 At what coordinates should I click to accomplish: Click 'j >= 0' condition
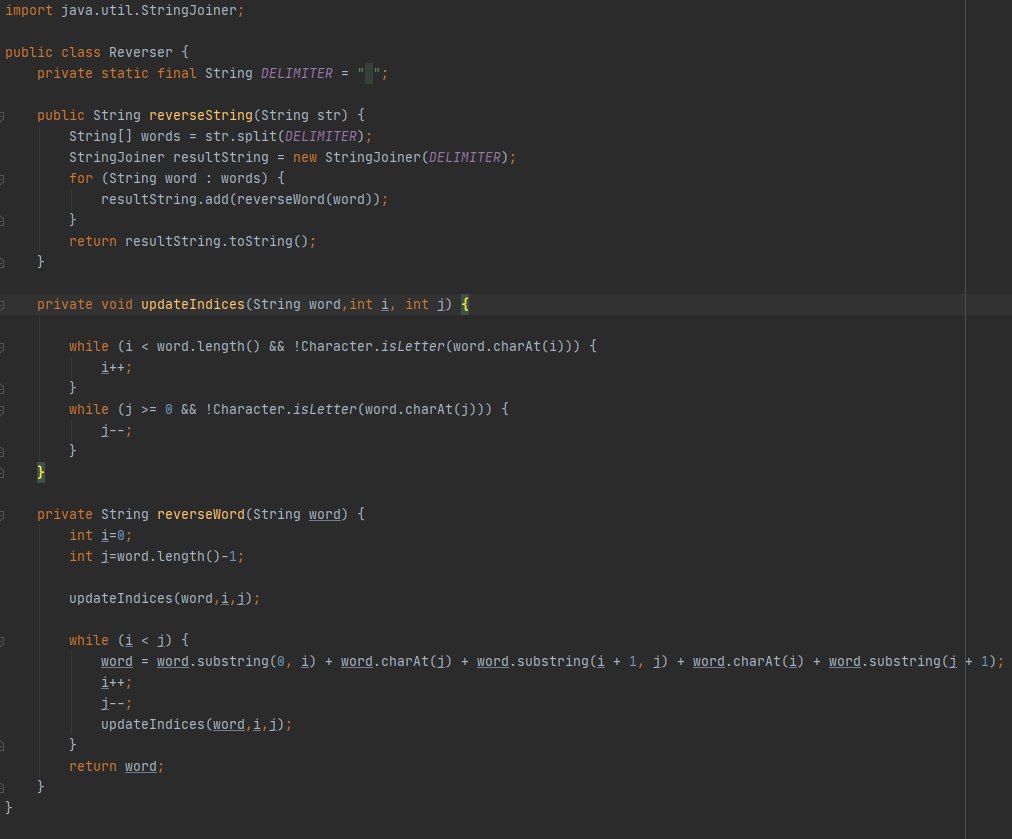click(x=148, y=410)
